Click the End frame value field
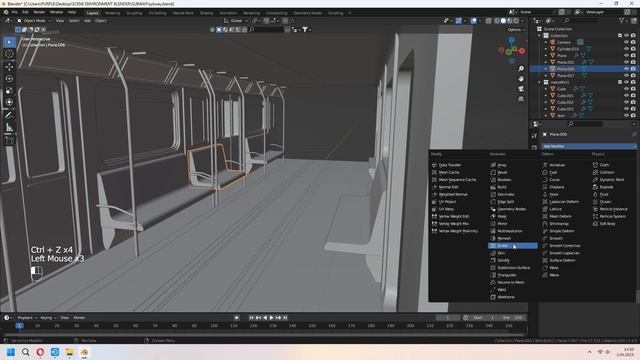 [513, 318]
